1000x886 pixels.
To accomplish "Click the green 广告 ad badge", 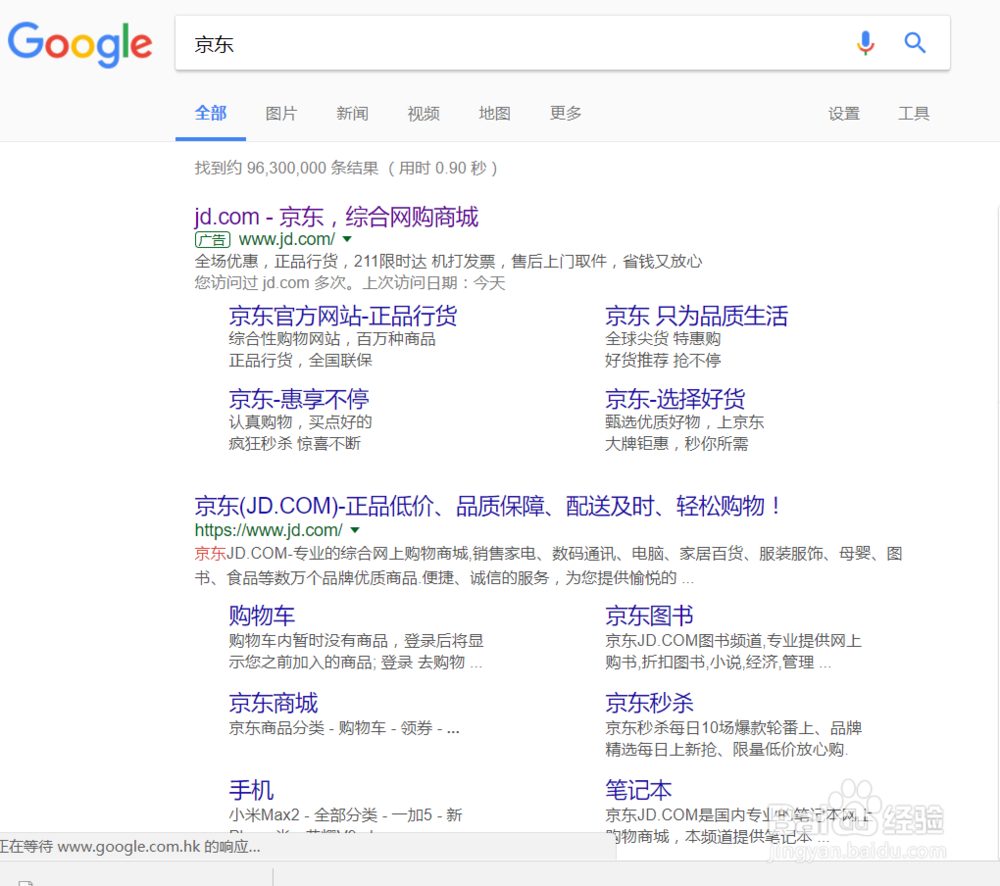I will tap(212, 240).
